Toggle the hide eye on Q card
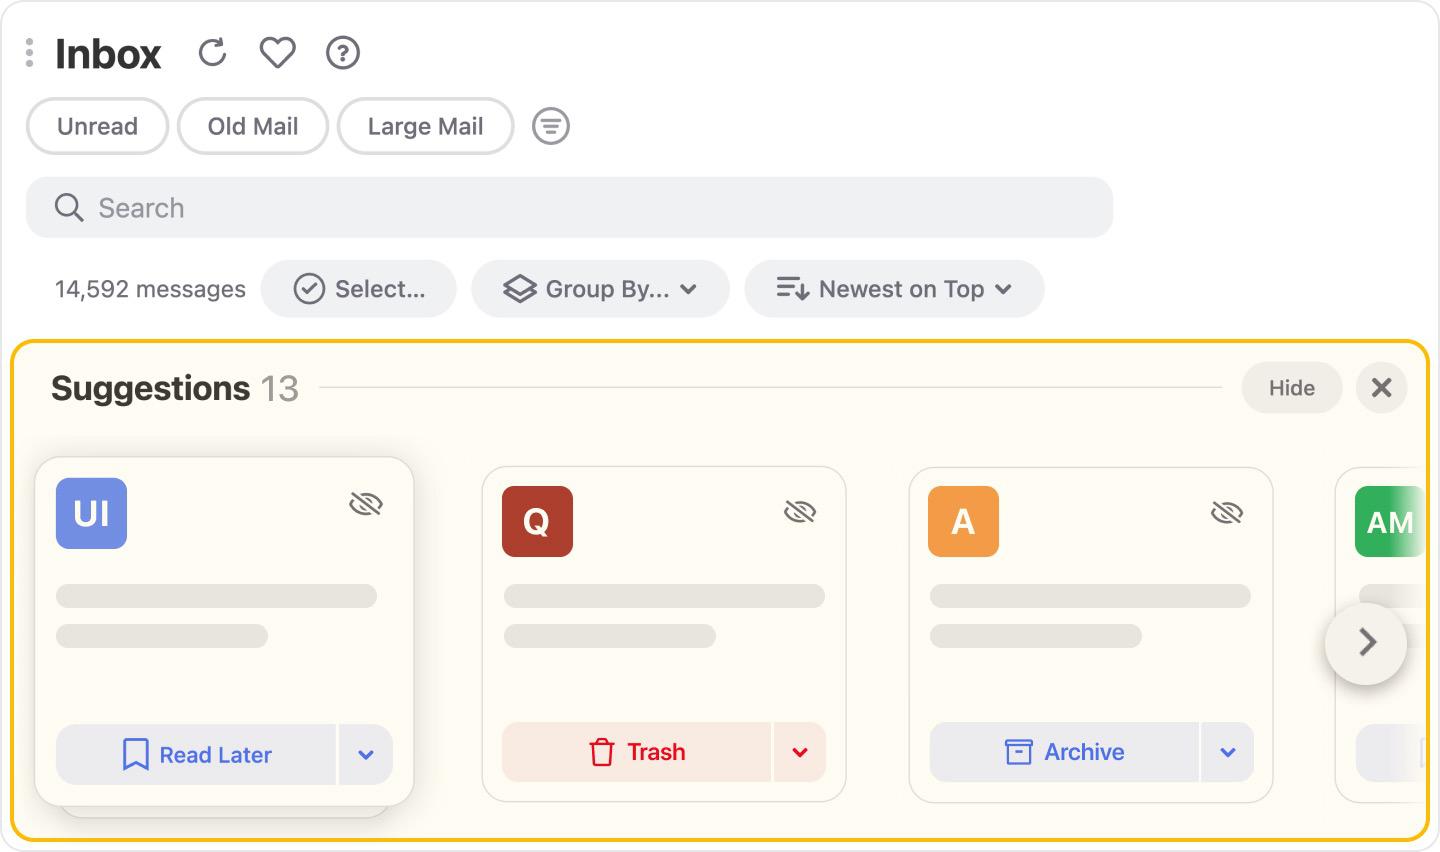1440x852 pixels. tap(800, 512)
